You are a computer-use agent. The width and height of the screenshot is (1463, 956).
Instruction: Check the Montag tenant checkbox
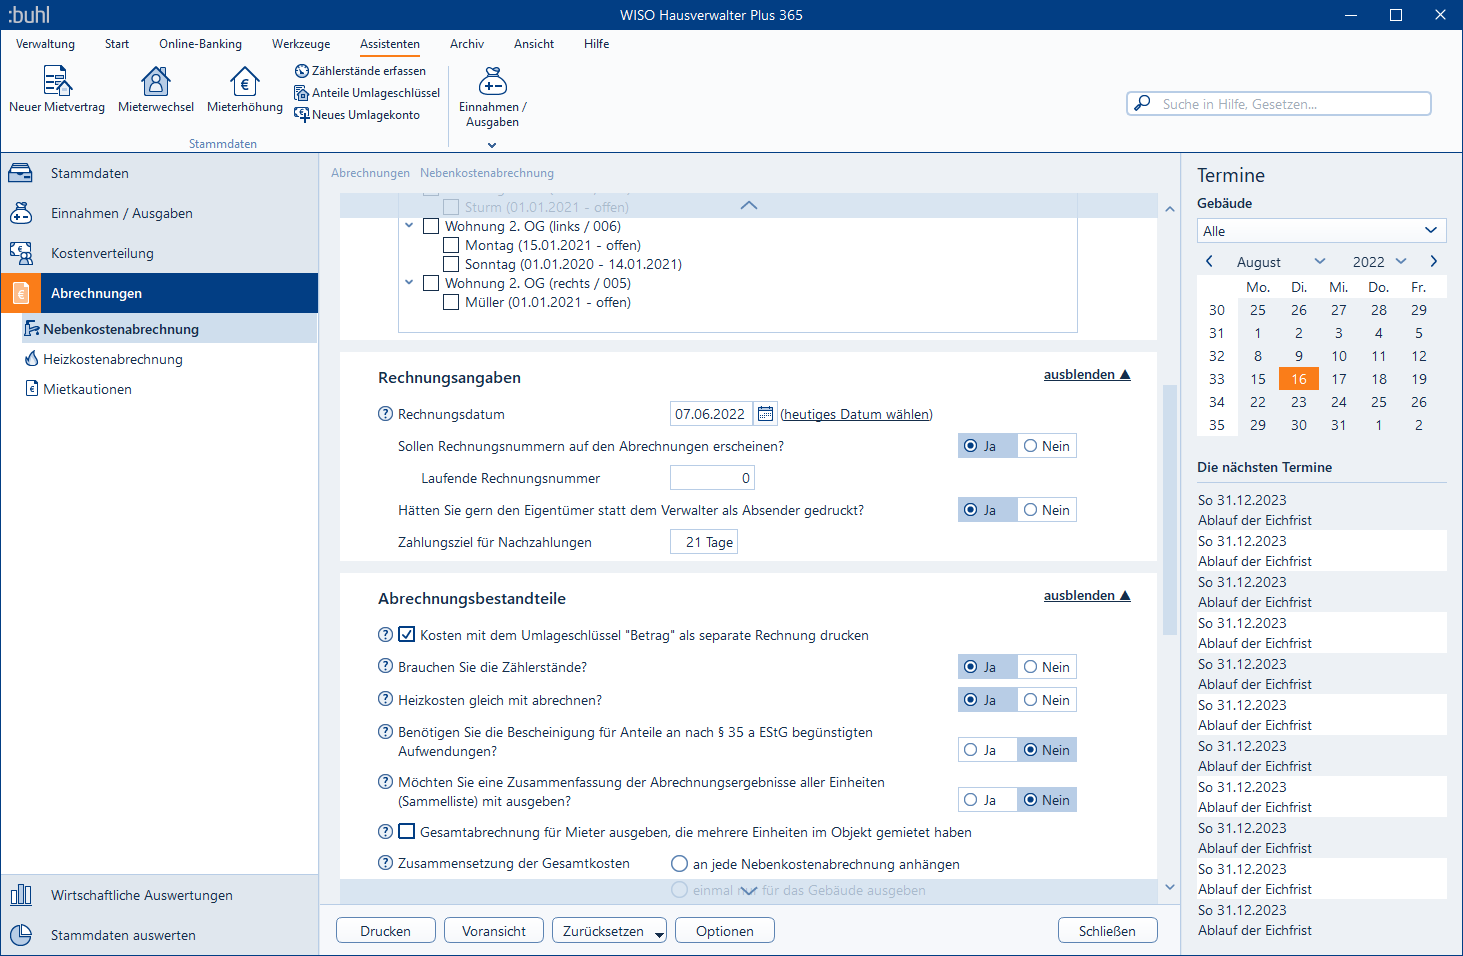tap(451, 245)
